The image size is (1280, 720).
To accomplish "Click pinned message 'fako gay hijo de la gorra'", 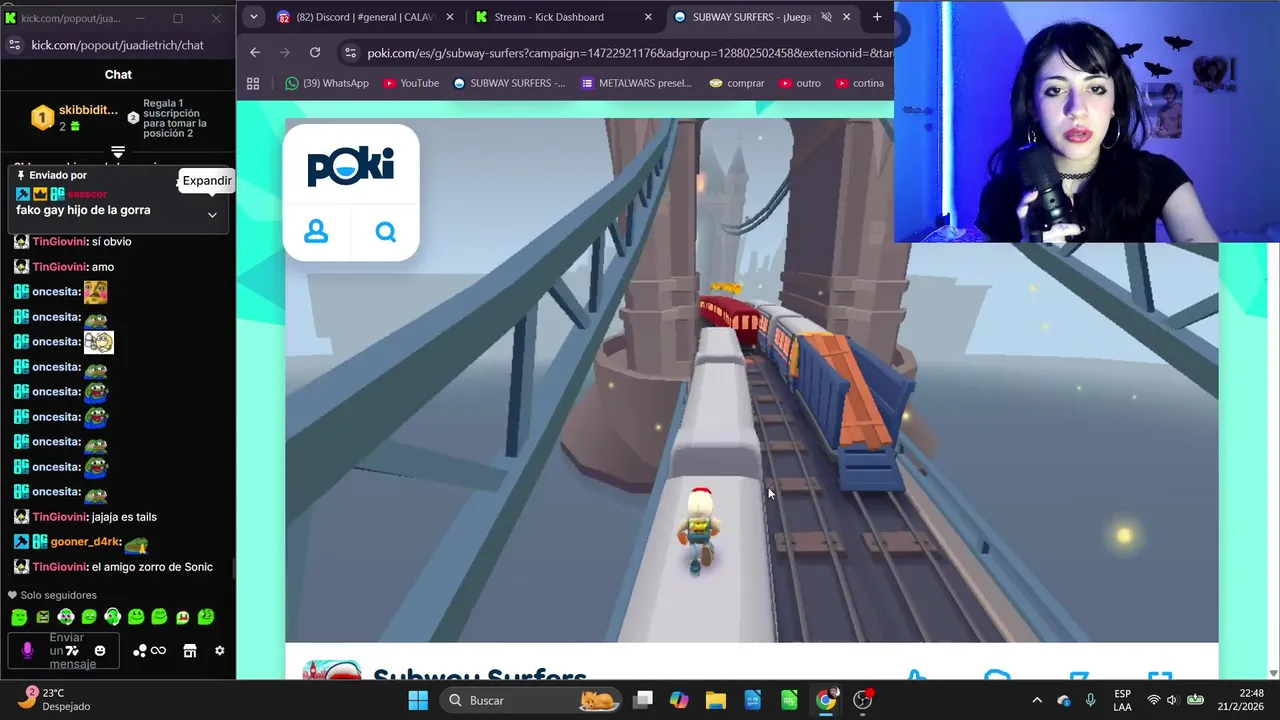I will pos(83,210).
